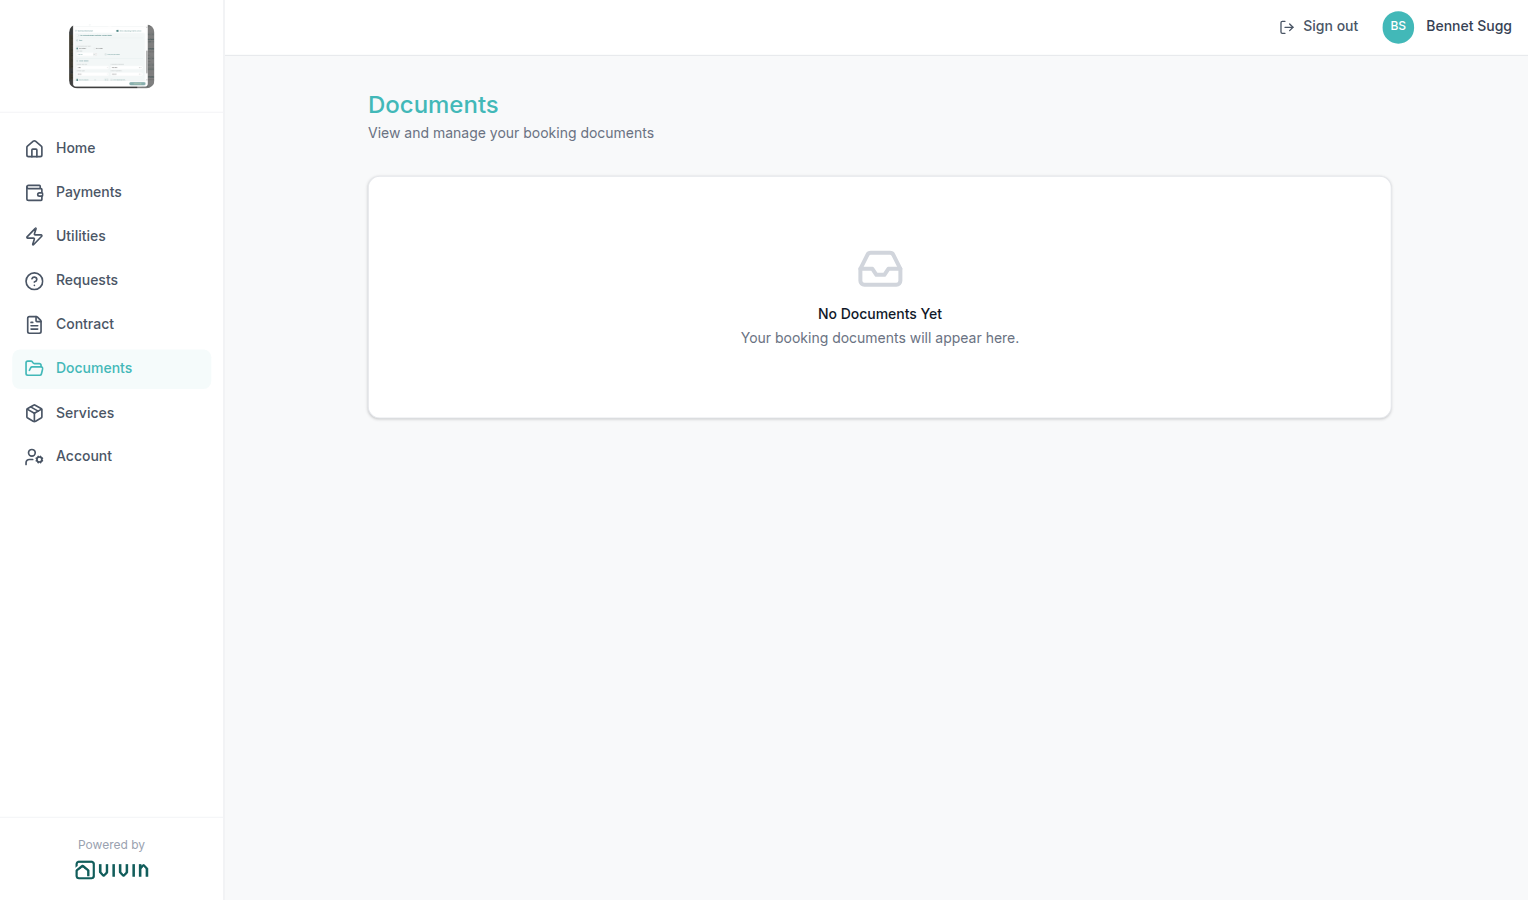Click the 'No Documents Yet' message

[880, 314]
